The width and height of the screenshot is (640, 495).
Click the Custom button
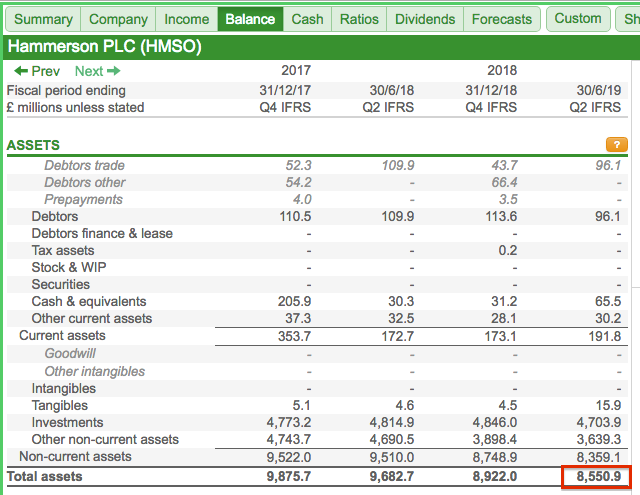[578, 19]
